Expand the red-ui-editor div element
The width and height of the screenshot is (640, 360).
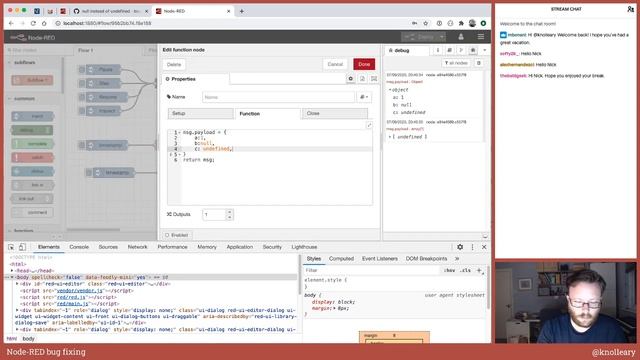point(17,284)
